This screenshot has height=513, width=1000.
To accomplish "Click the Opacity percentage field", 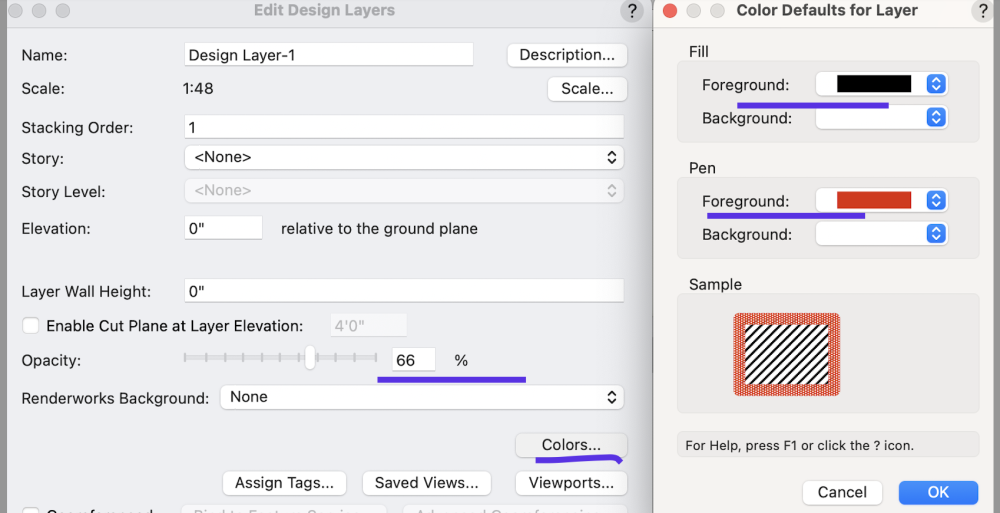I will 413,360.
